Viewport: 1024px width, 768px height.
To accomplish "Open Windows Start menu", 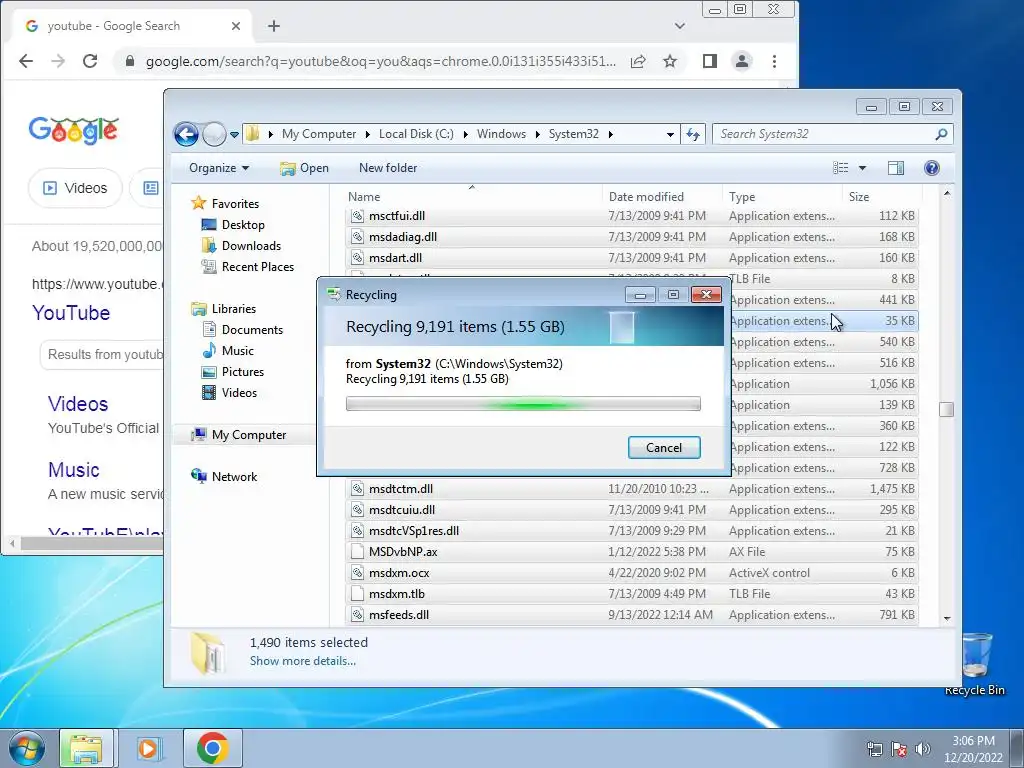I will pyautogui.click(x=26, y=748).
